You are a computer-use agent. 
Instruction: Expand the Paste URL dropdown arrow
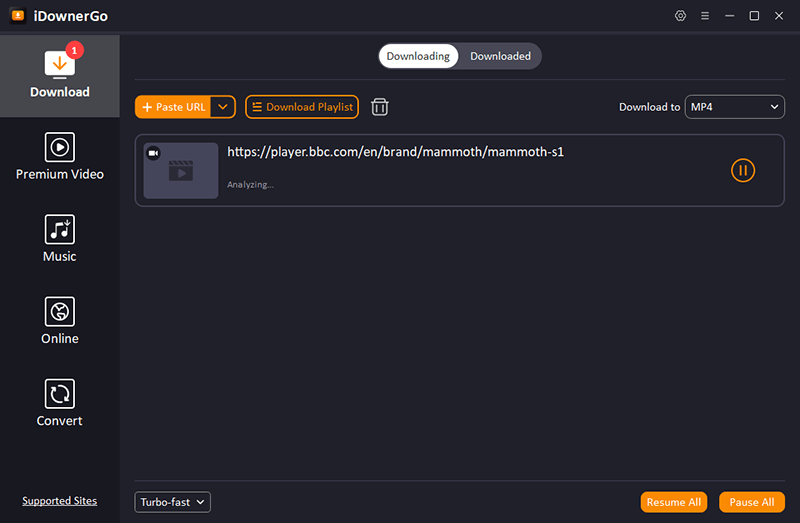coord(223,107)
